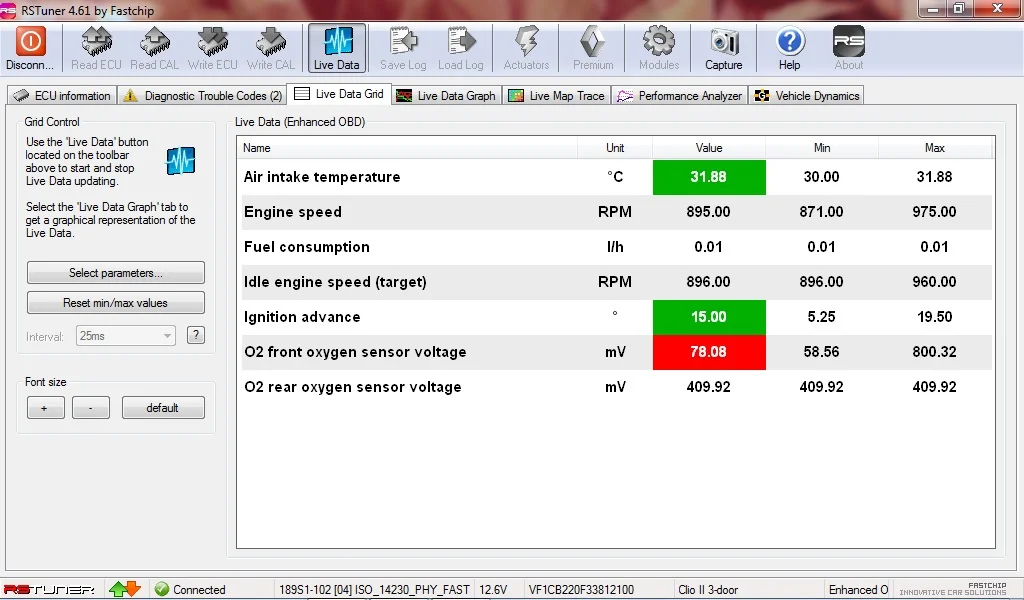Click the green 15.00 ignition value cell
Image resolution: width=1024 pixels, height=600 pixels.
[709, 317]
